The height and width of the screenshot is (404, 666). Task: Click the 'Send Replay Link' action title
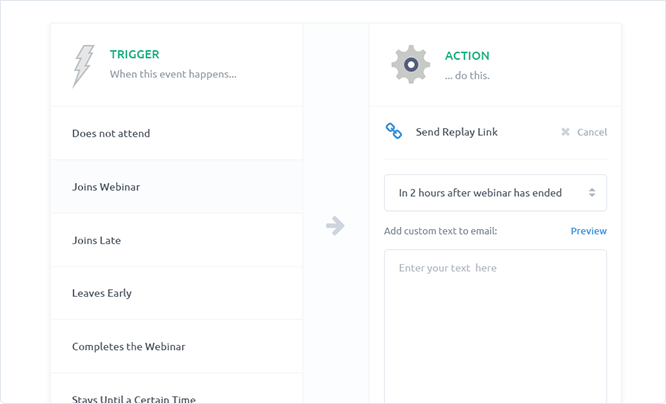point(457,132)
